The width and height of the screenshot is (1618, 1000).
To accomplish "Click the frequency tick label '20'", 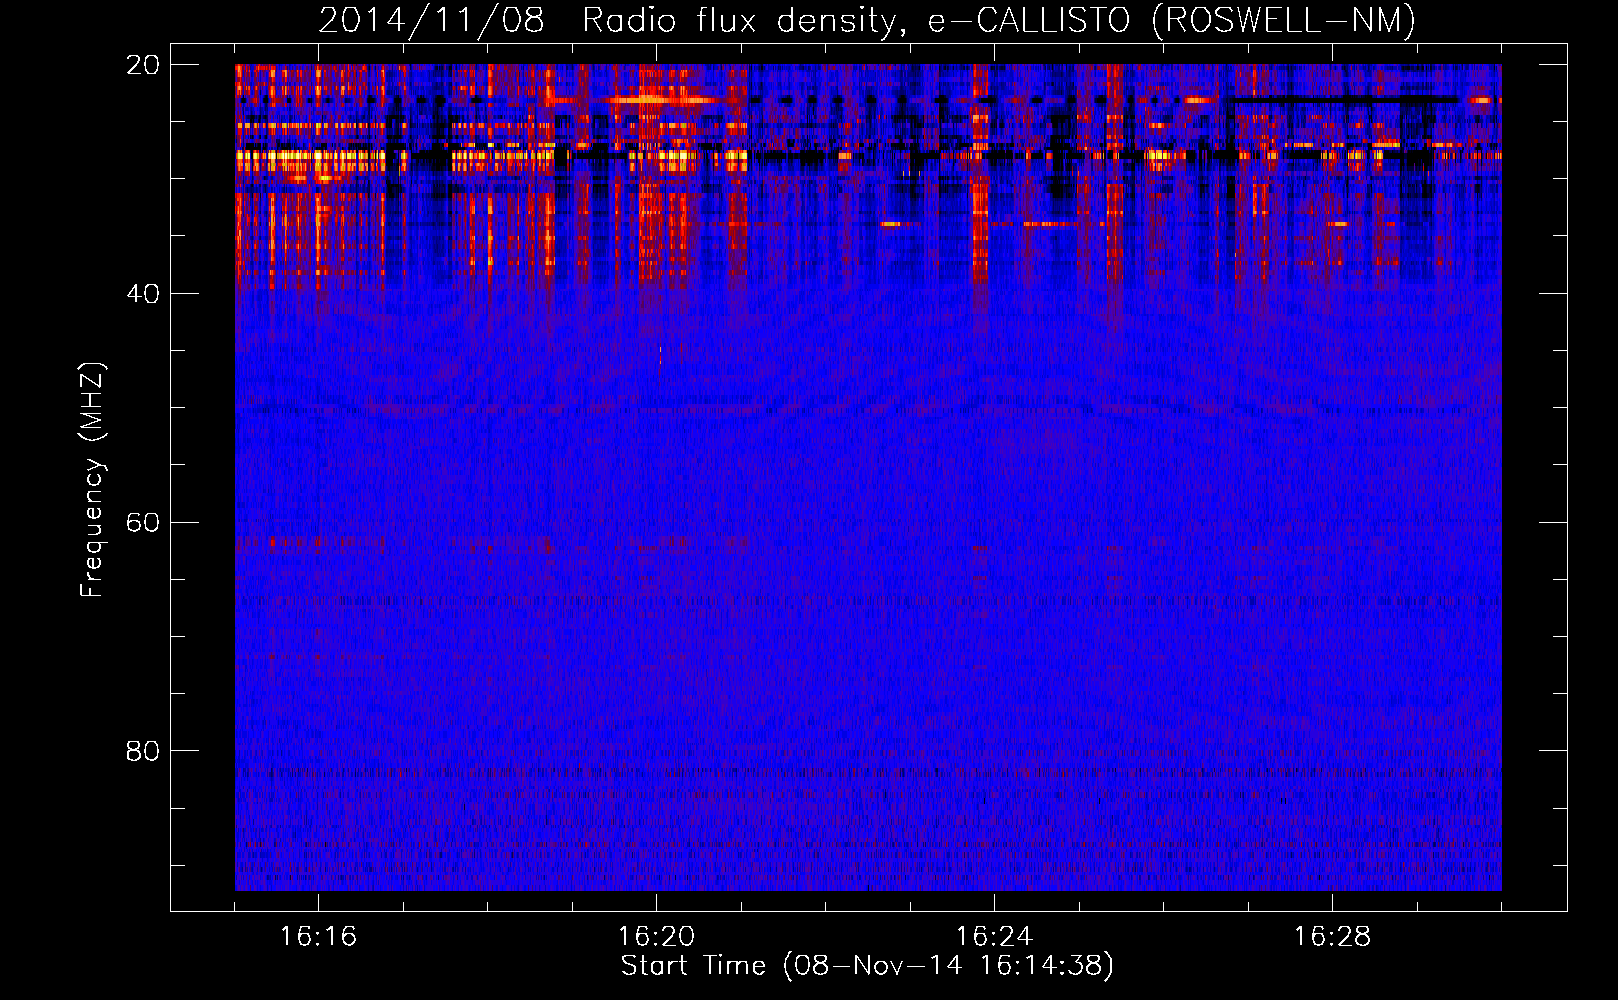I will pos(143,65).
